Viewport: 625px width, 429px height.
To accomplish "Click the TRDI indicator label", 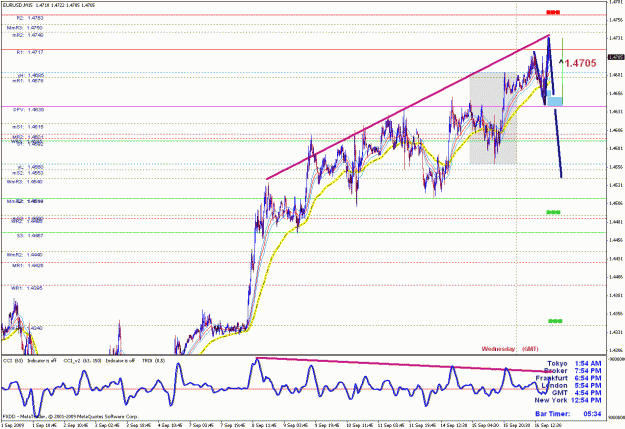I will click(x=153, y=361).
